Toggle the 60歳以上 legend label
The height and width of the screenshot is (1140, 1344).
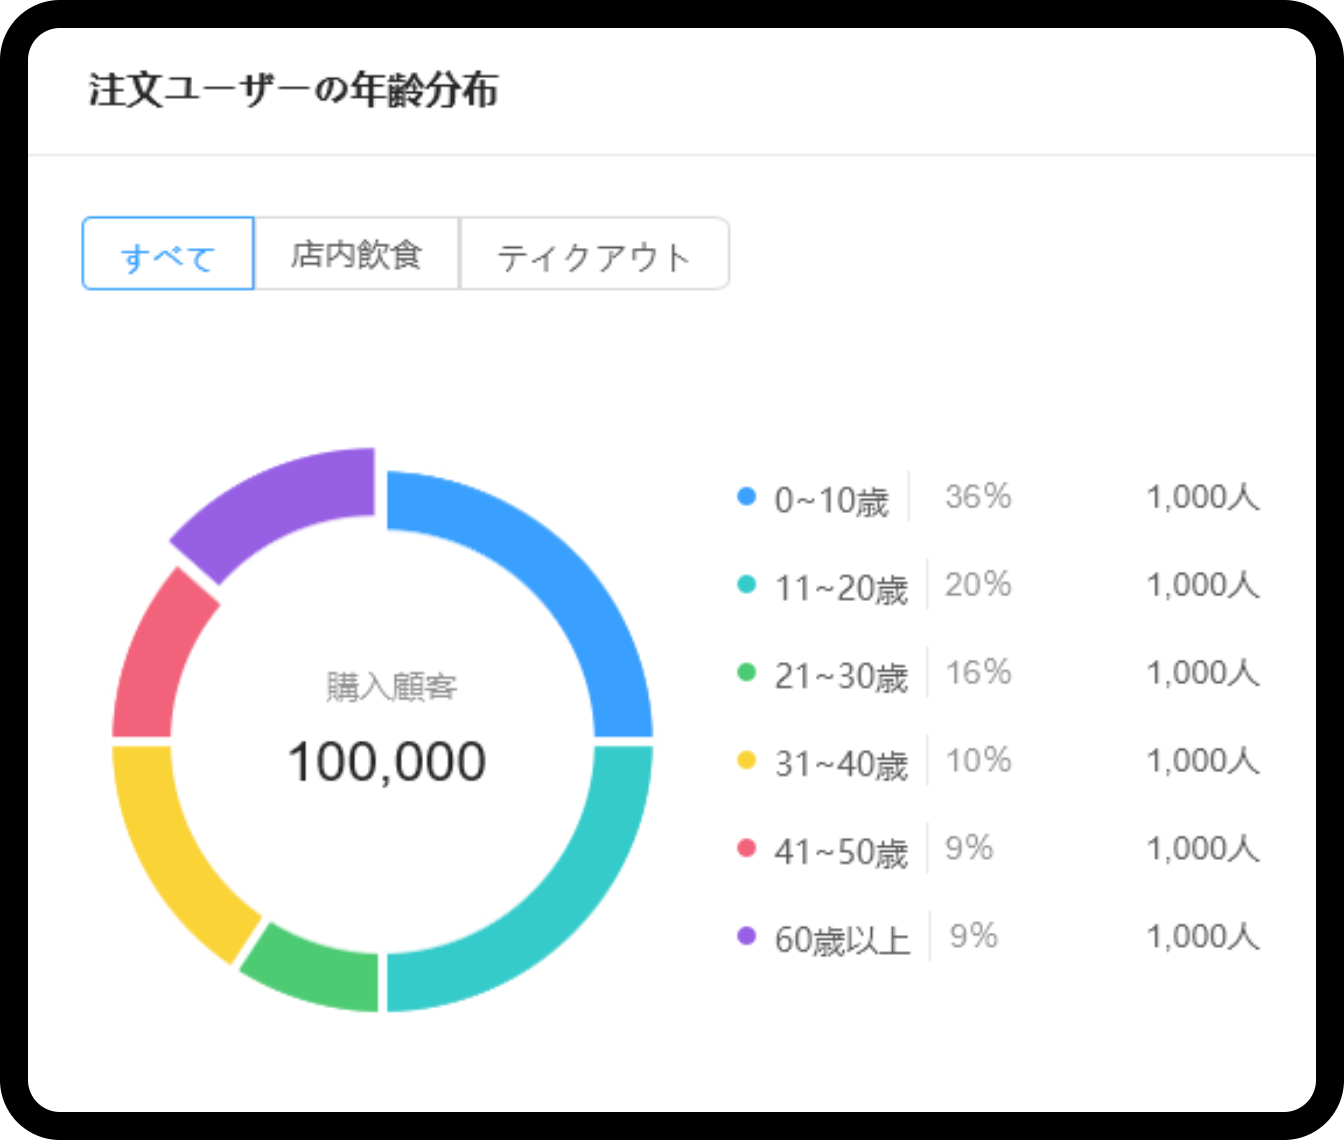[842, 940]
